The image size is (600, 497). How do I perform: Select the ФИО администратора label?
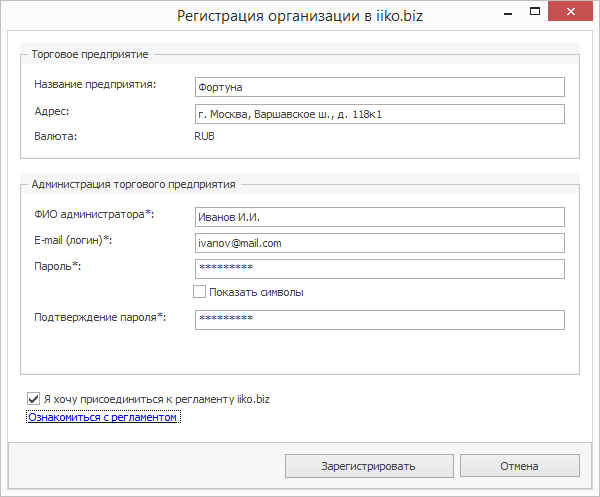[x=94, y=214]
